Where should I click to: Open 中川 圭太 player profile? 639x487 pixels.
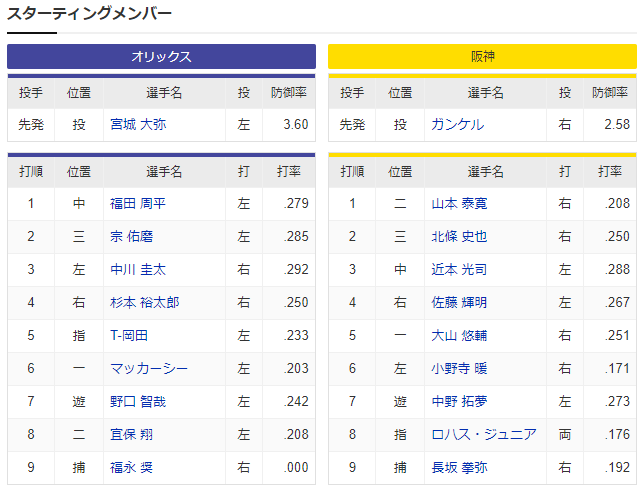pyautogui.click(x=138, y=269)
